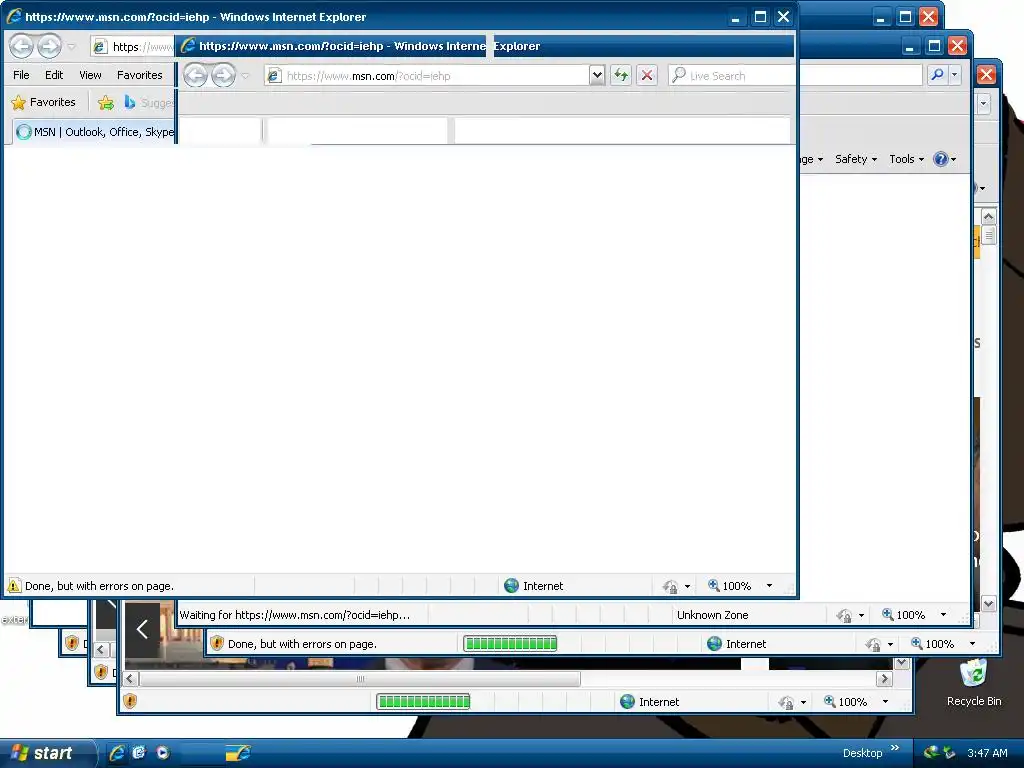Click Internet globe in third window status bar
Screen dimensions: 1024x768
click(714, 644)
